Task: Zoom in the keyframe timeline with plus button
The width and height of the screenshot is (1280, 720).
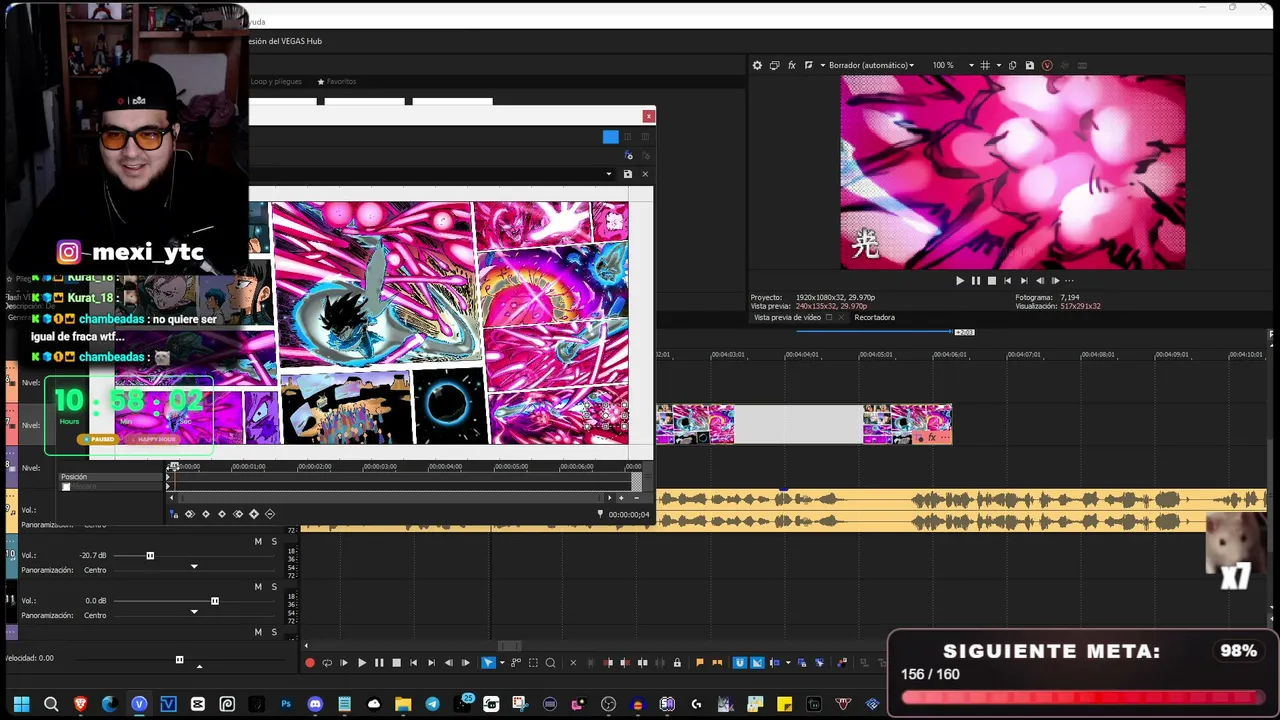Action: 621,498
